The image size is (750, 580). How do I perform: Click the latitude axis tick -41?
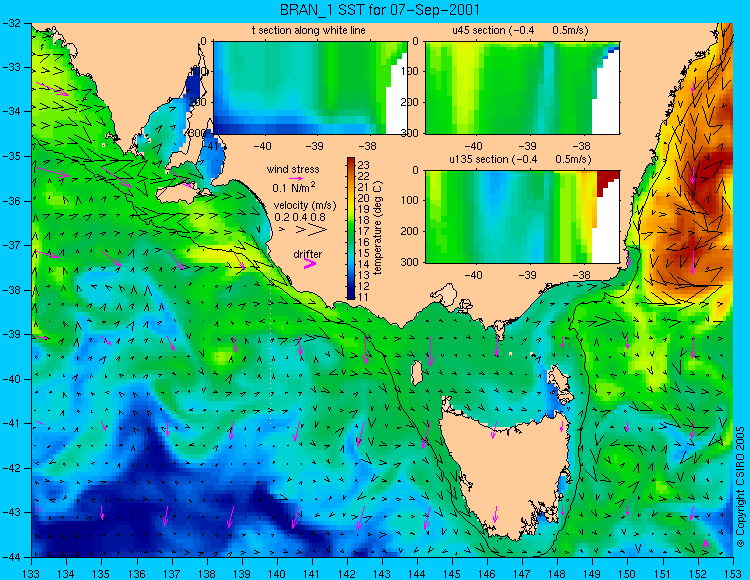pyautogui.click(x=11, y=423)
